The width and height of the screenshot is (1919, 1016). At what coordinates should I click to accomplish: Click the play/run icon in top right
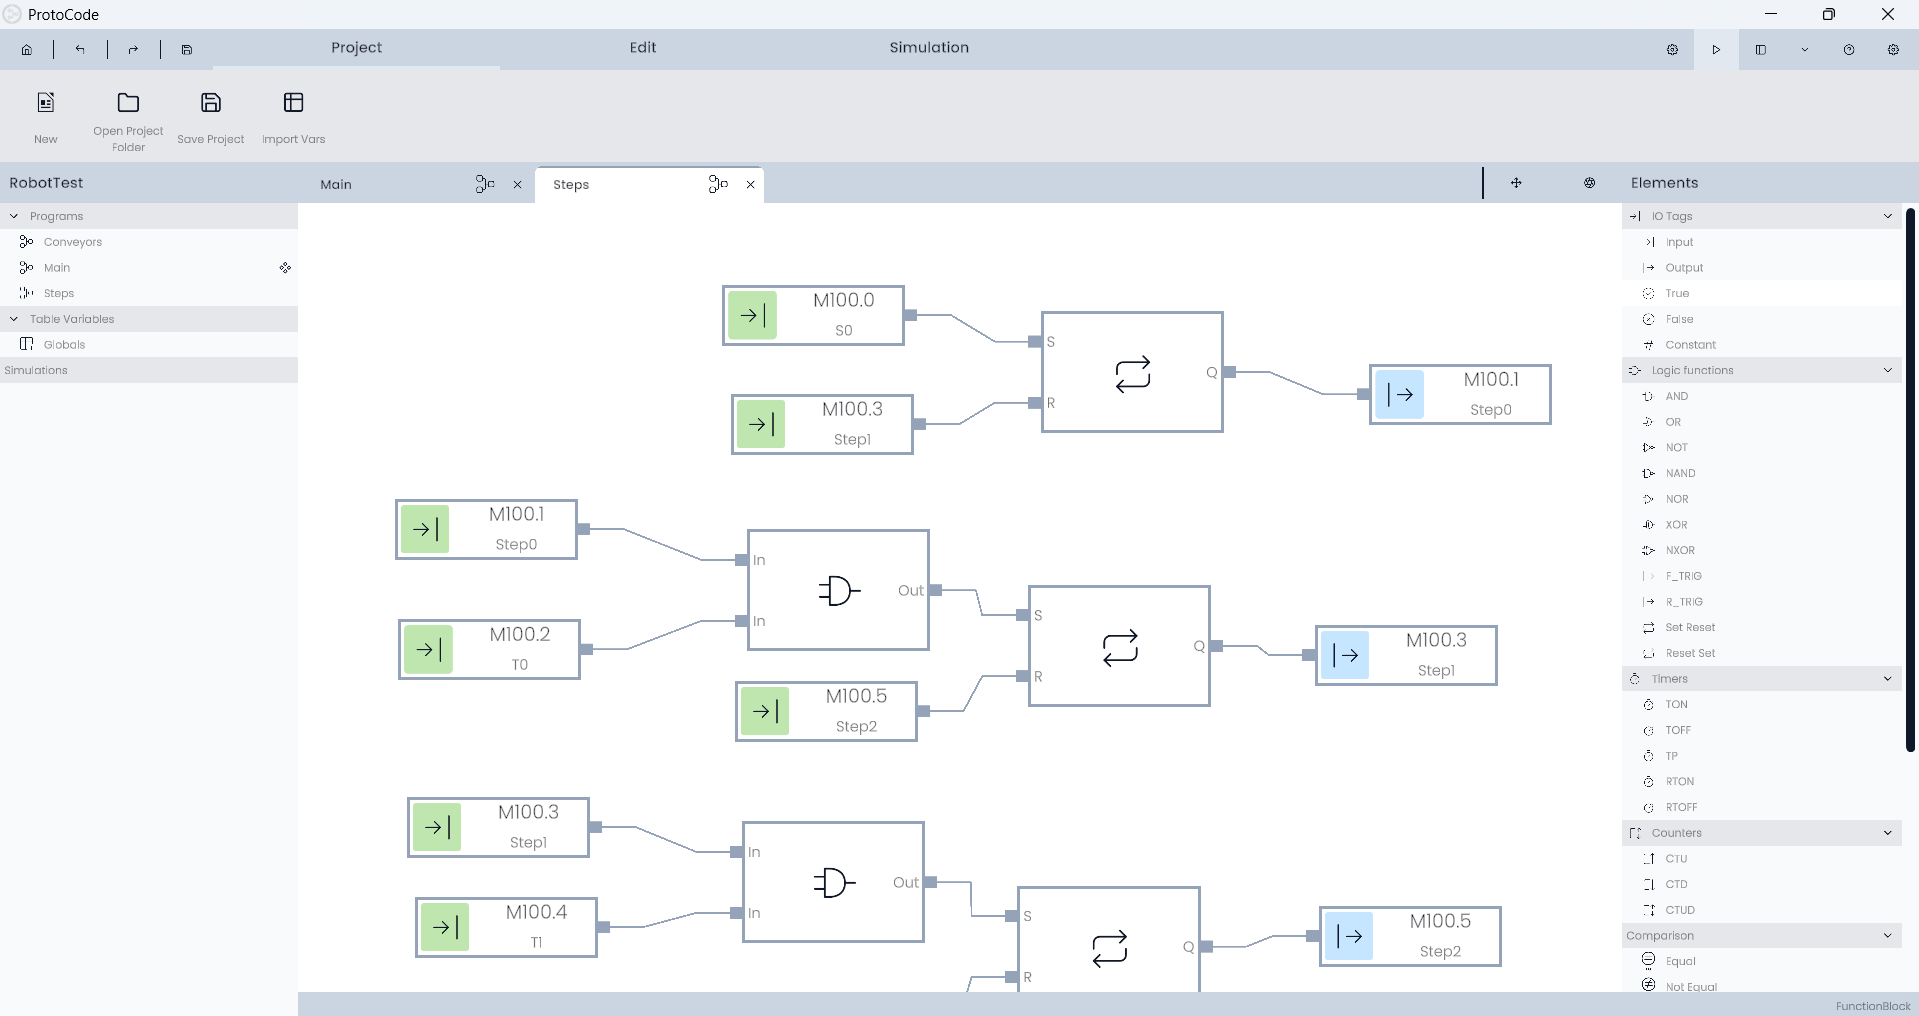(1716, 49)
